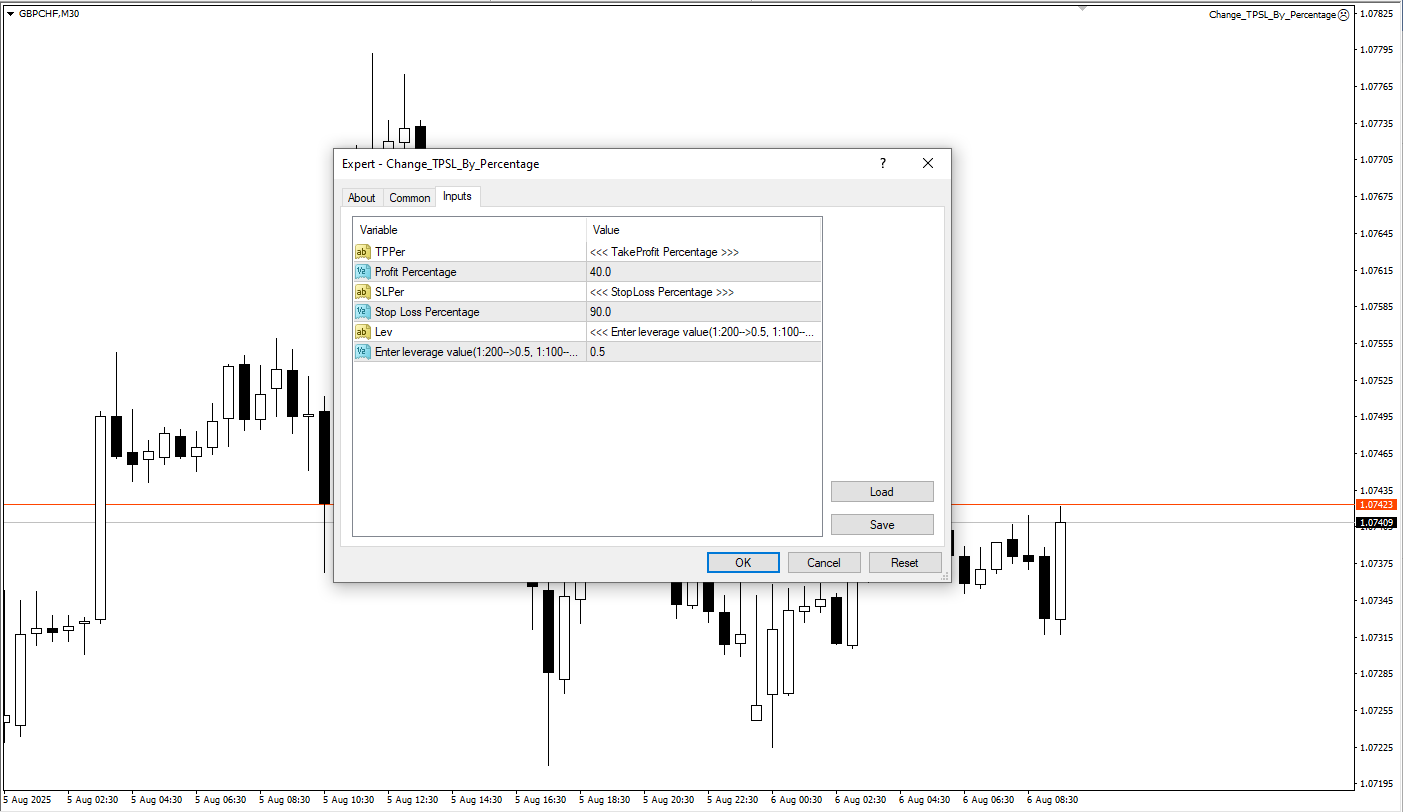Viewport: 1403px width, 812px height.
Task: Click the chart shift triangle at top of chart
Action: [x=1083, y=8]
